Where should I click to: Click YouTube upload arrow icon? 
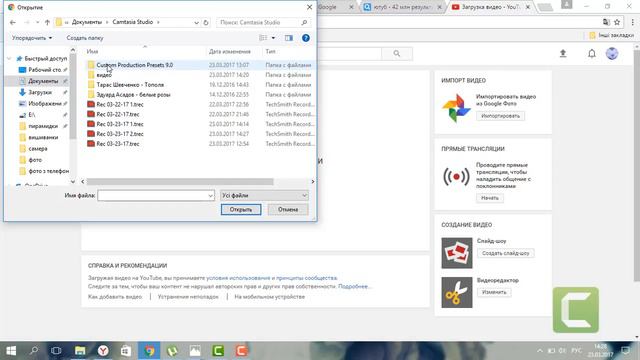pos(563,53)
